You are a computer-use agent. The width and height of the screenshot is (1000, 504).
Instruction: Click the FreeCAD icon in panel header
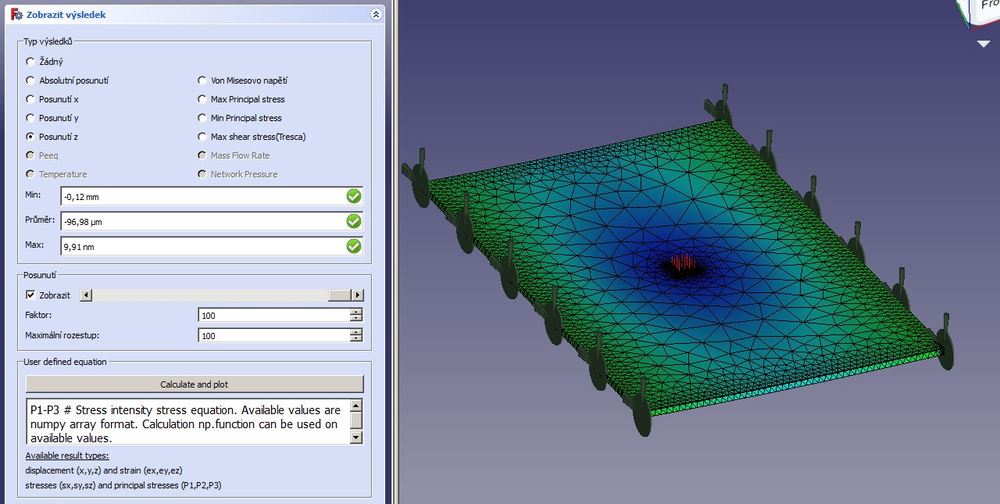click(15, 15)
